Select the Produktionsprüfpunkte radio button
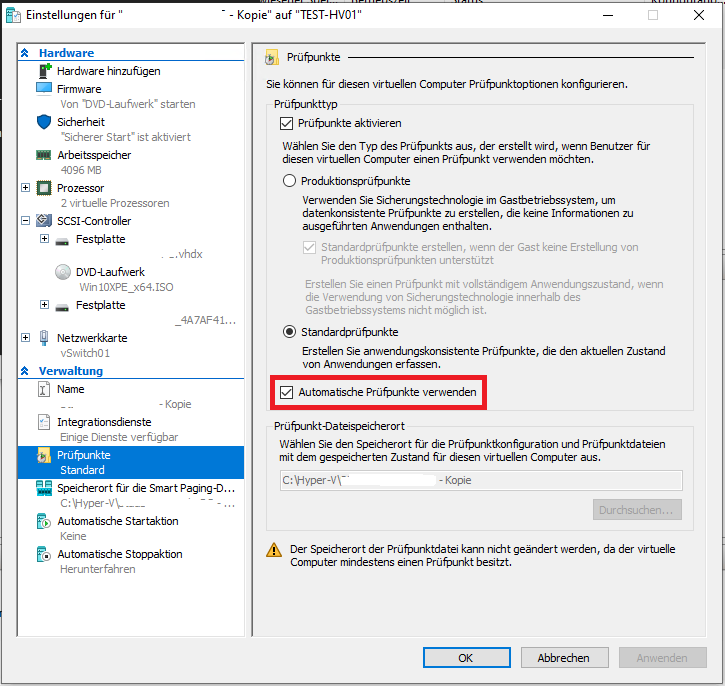Screen dimensions: 725x686 (289, 181)
